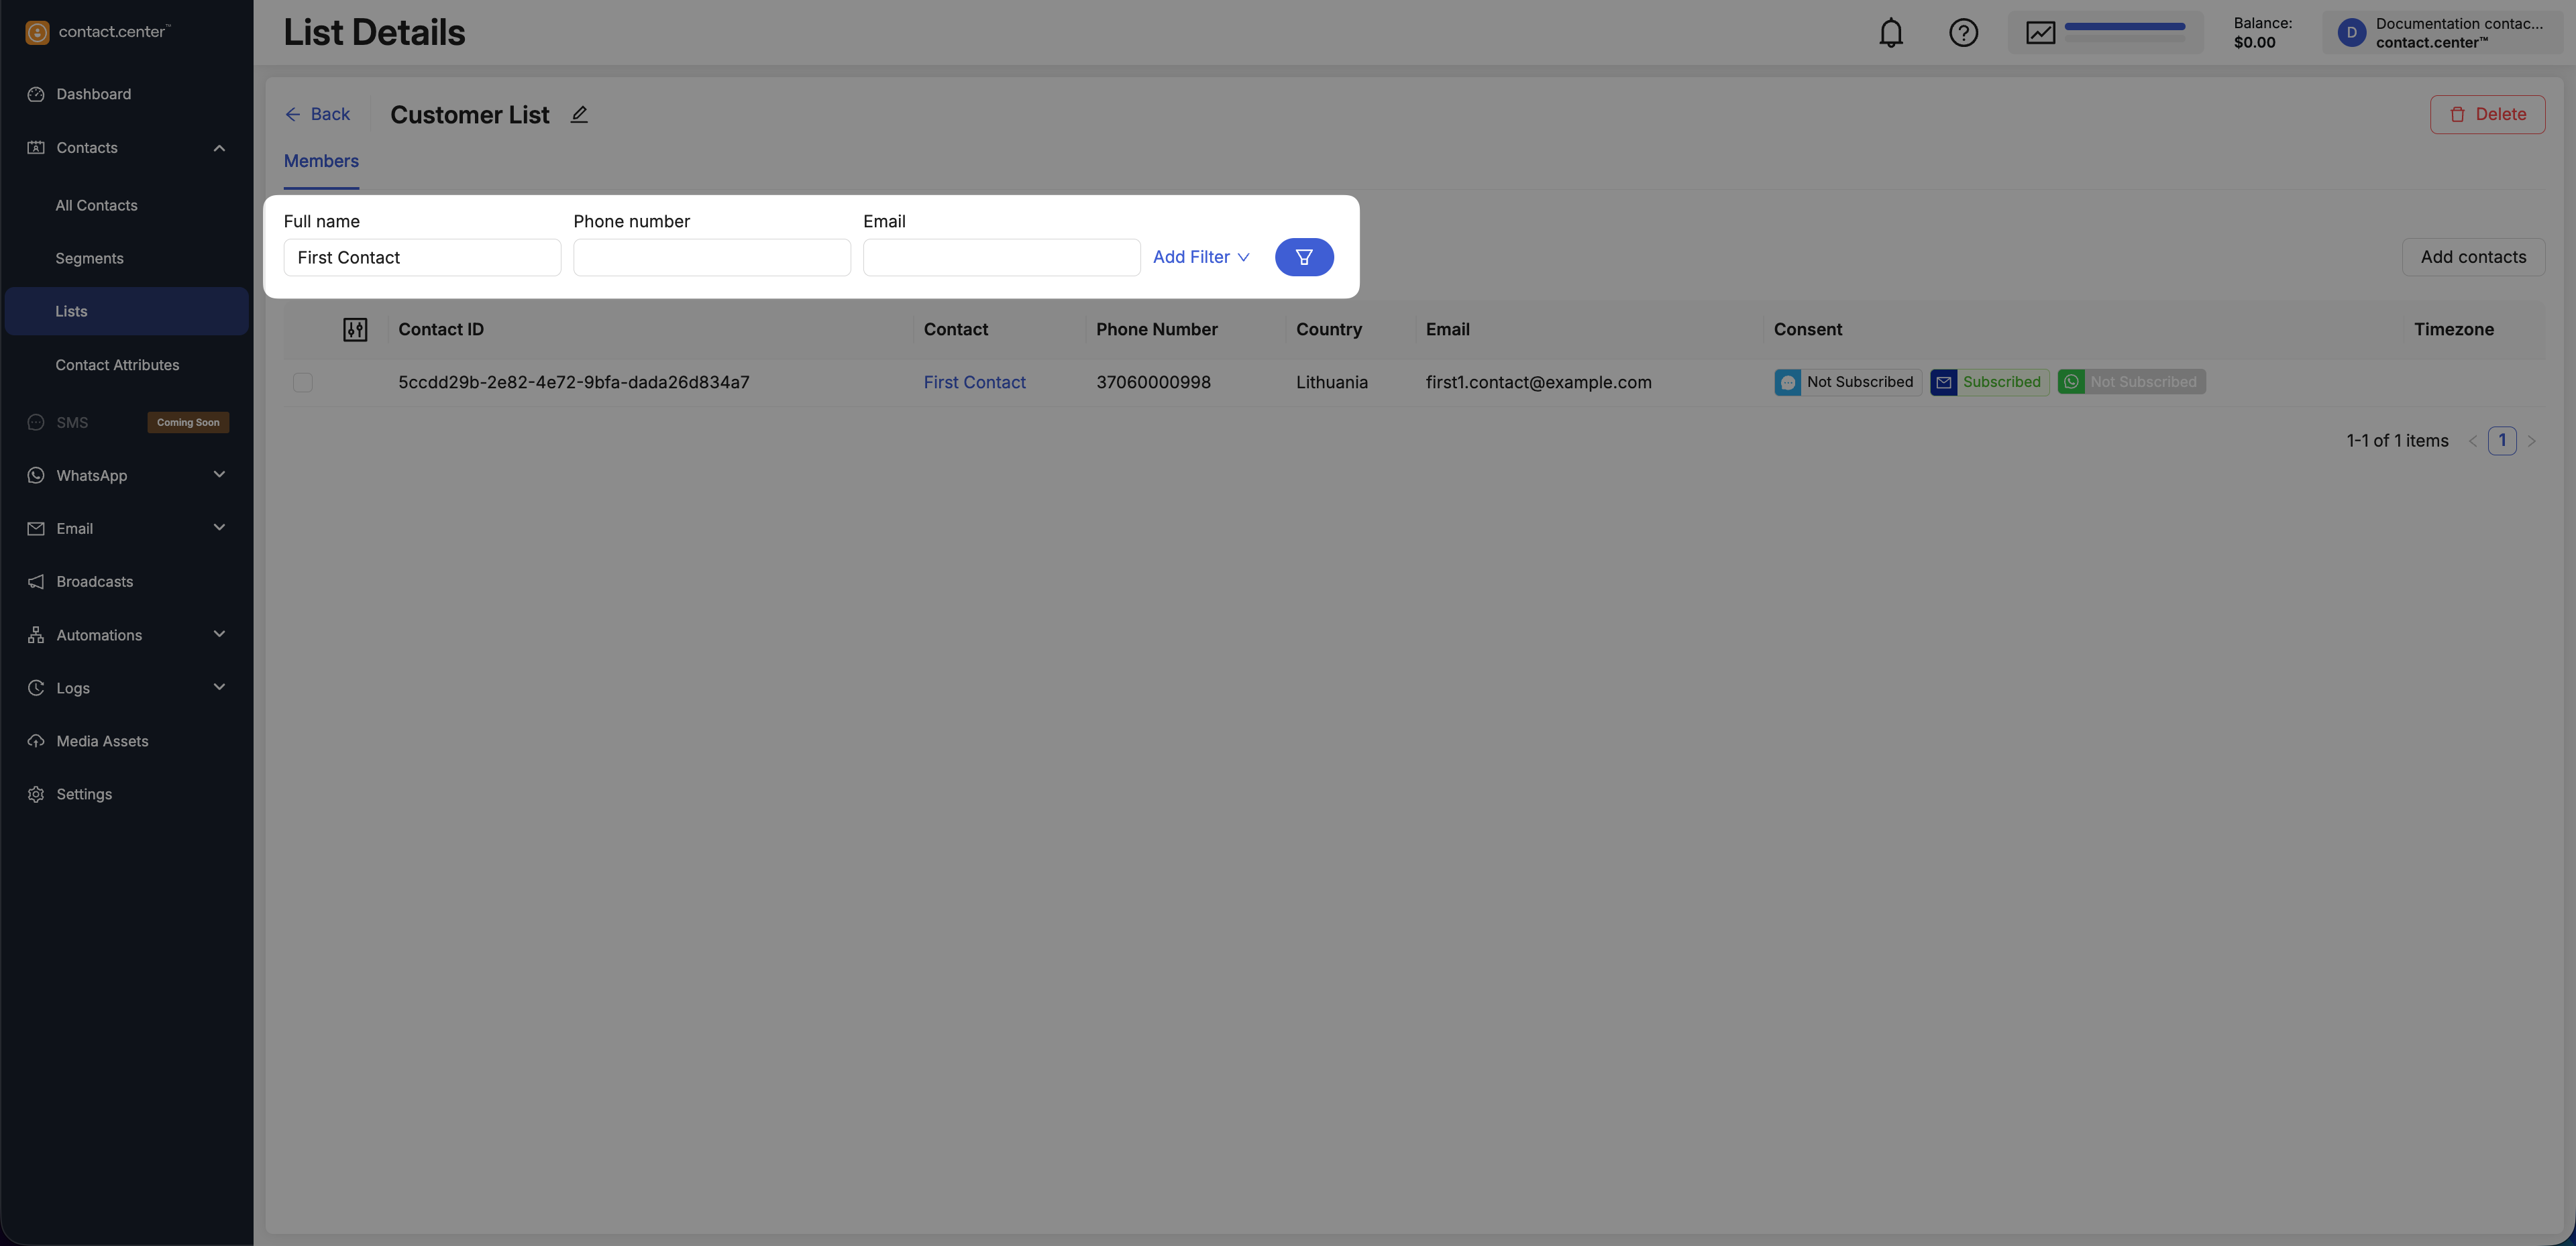The width and height of the screenshot is (2576, 1246).
Task: Open Segments in the sidebar
Action: (89, 258)
